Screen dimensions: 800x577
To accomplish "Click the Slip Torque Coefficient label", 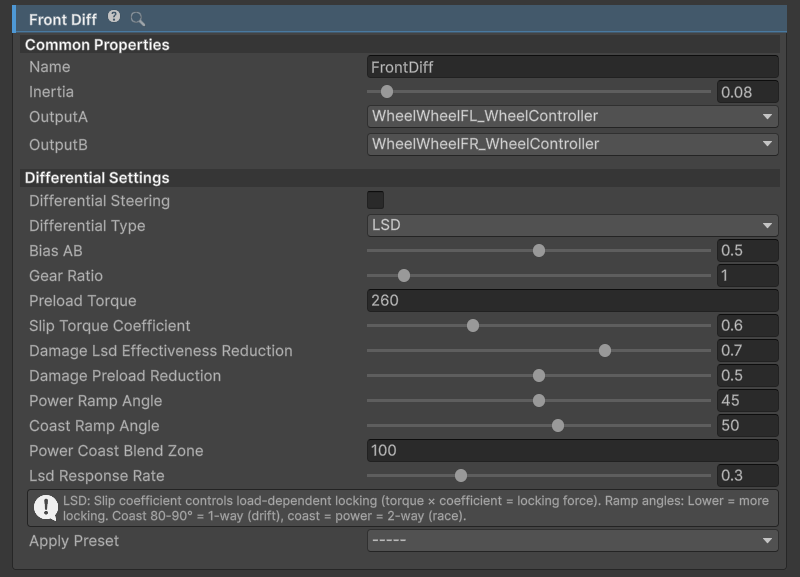I will [110, 326].
